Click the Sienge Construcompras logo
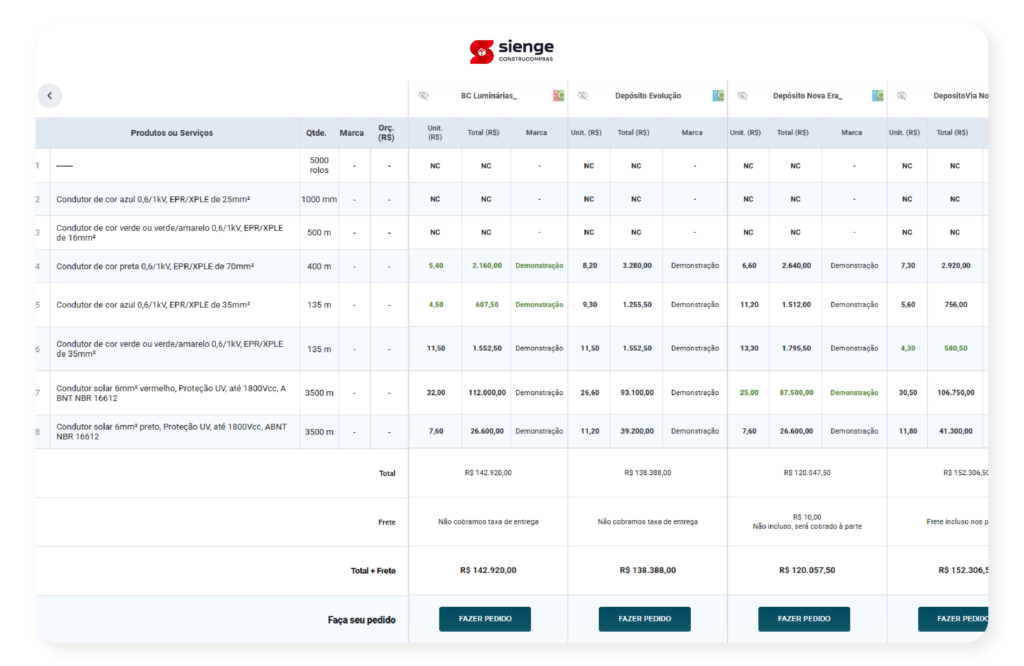 511,51
